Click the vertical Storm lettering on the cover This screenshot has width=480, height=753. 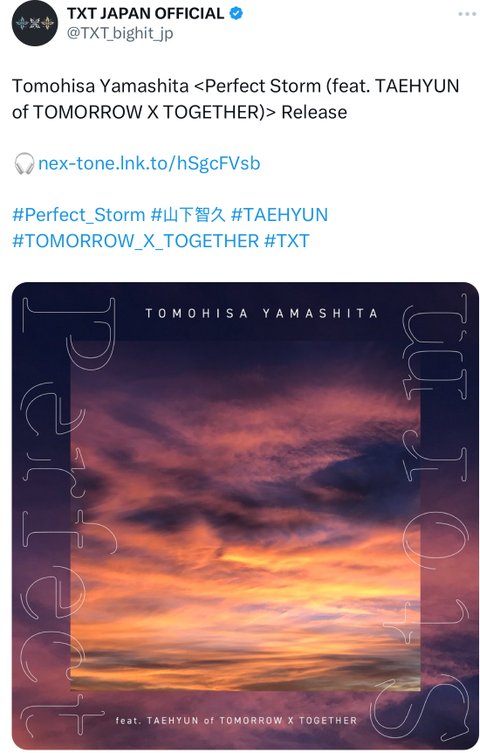click(x=435, y=521)
